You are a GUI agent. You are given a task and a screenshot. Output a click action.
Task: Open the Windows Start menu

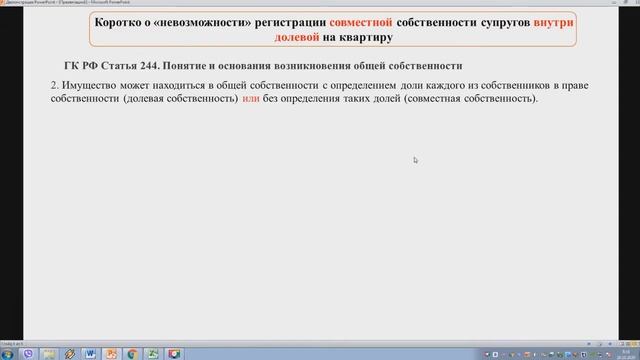7,354
